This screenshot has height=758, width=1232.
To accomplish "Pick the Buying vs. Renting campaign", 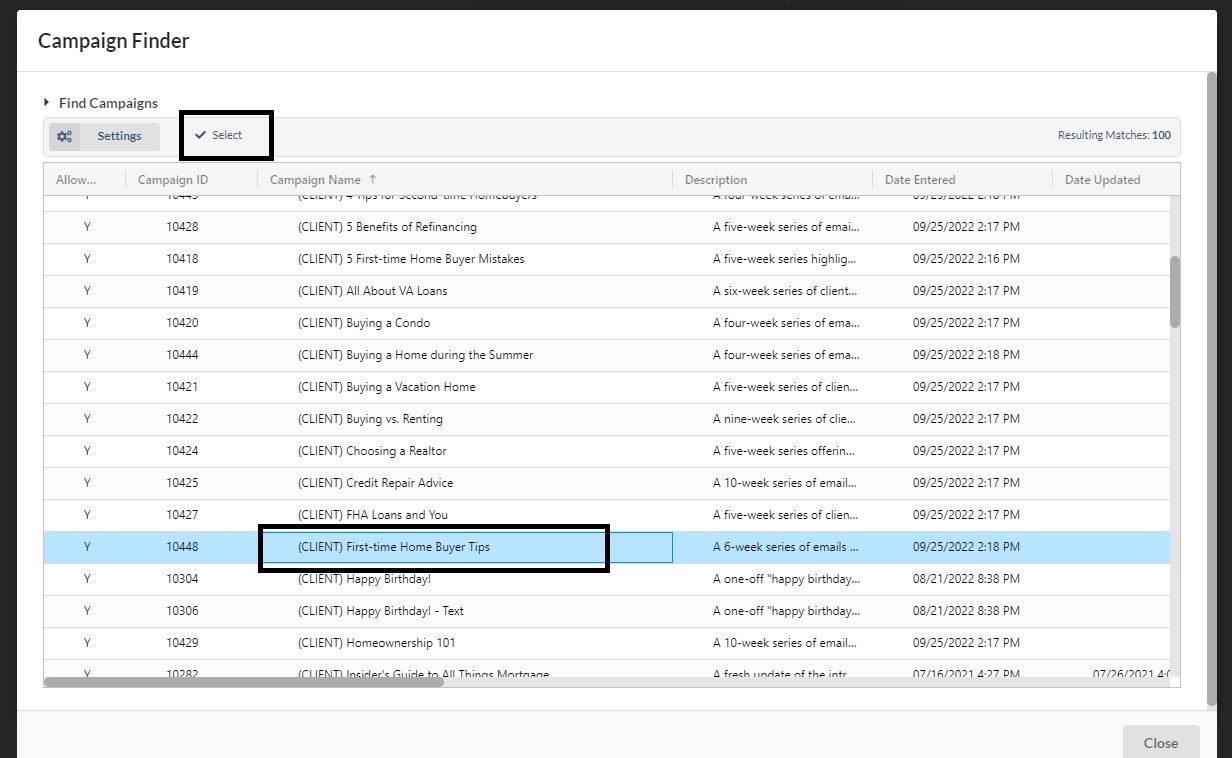I will (x=370, y=419).
